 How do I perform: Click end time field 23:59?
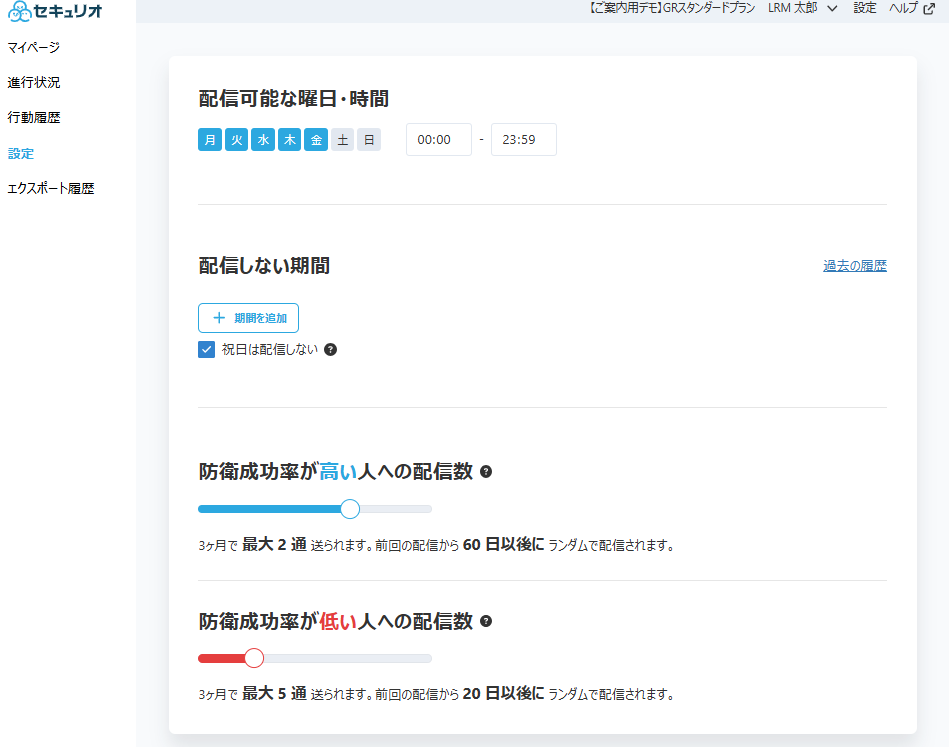524,140
